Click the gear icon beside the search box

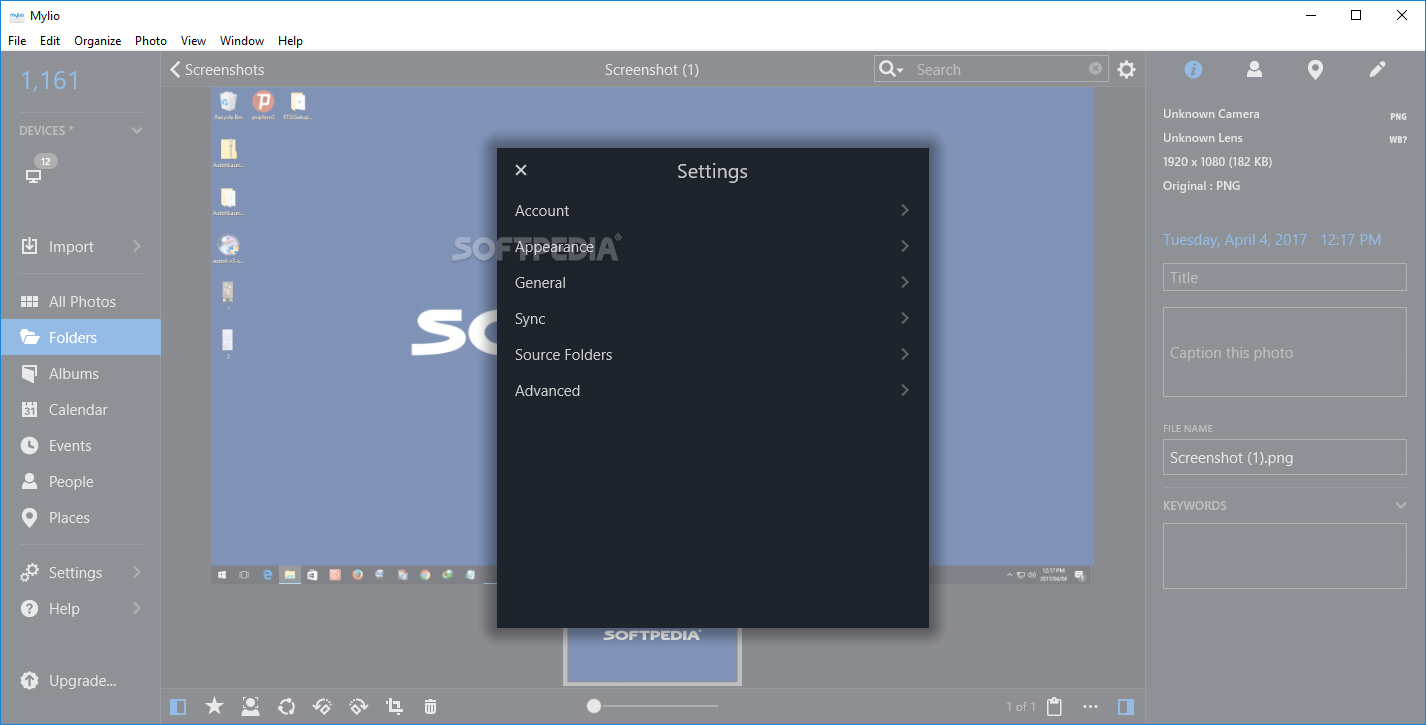[1127, 70]
